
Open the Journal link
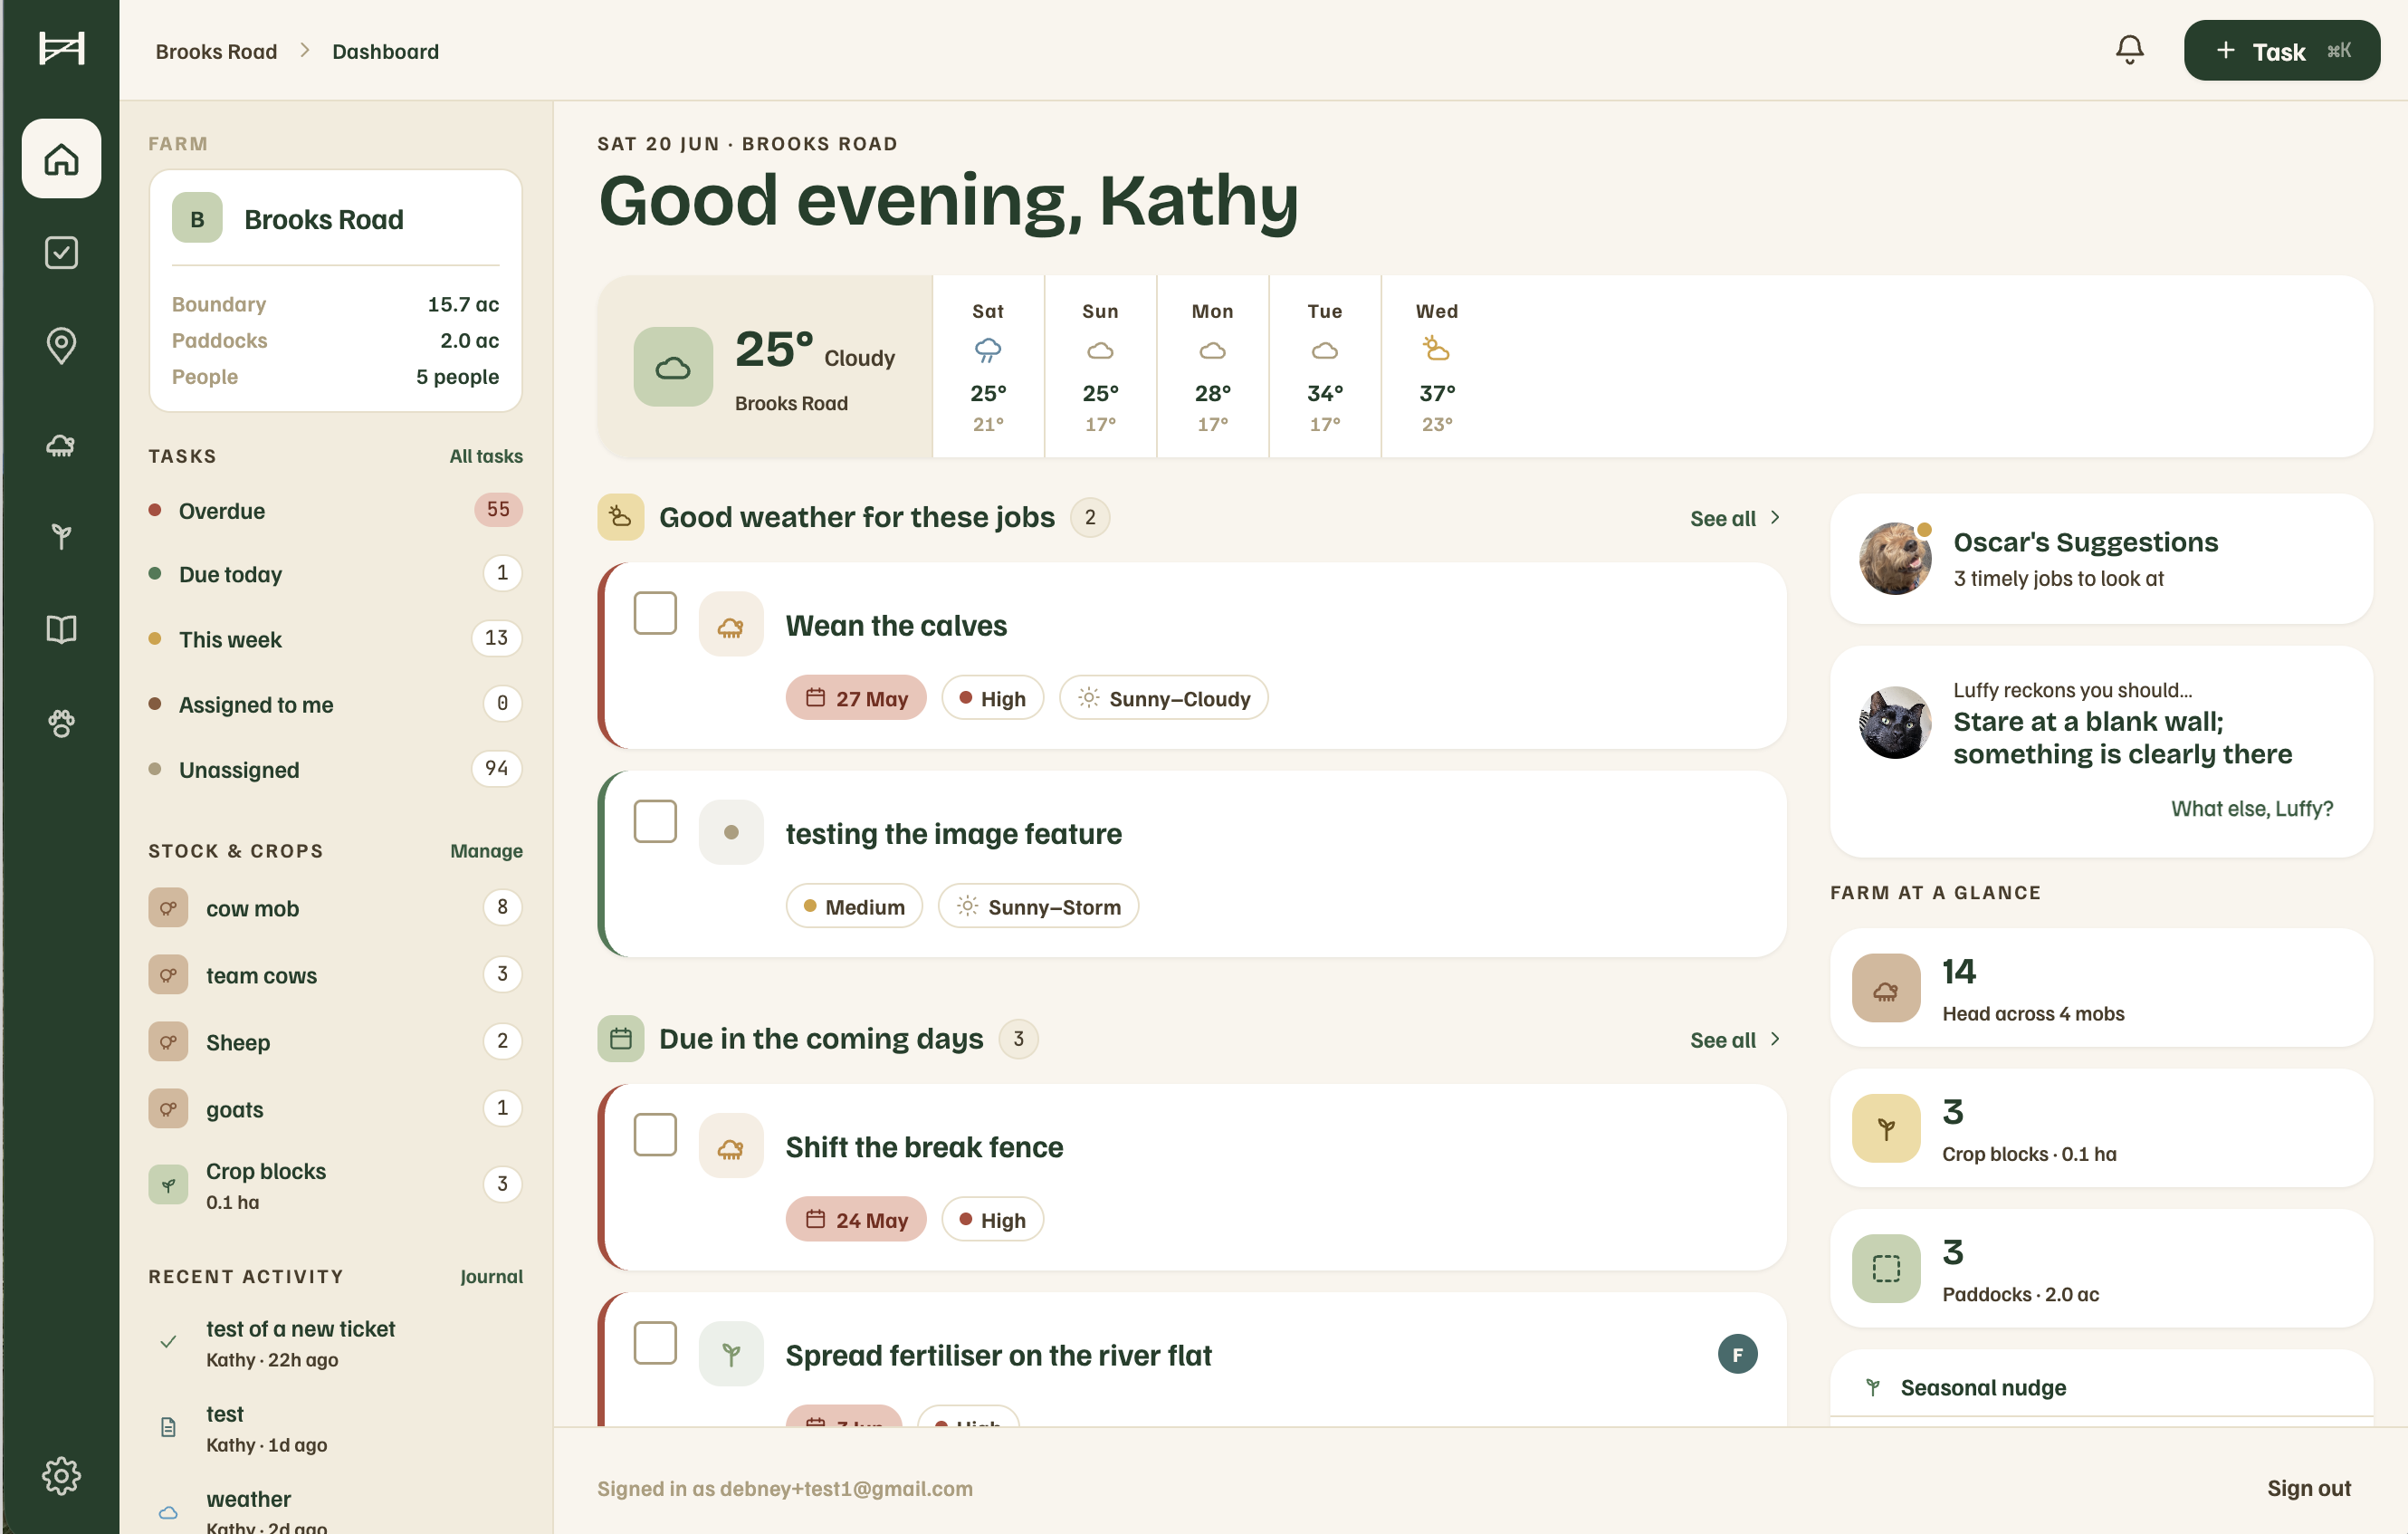point(491,1276)
